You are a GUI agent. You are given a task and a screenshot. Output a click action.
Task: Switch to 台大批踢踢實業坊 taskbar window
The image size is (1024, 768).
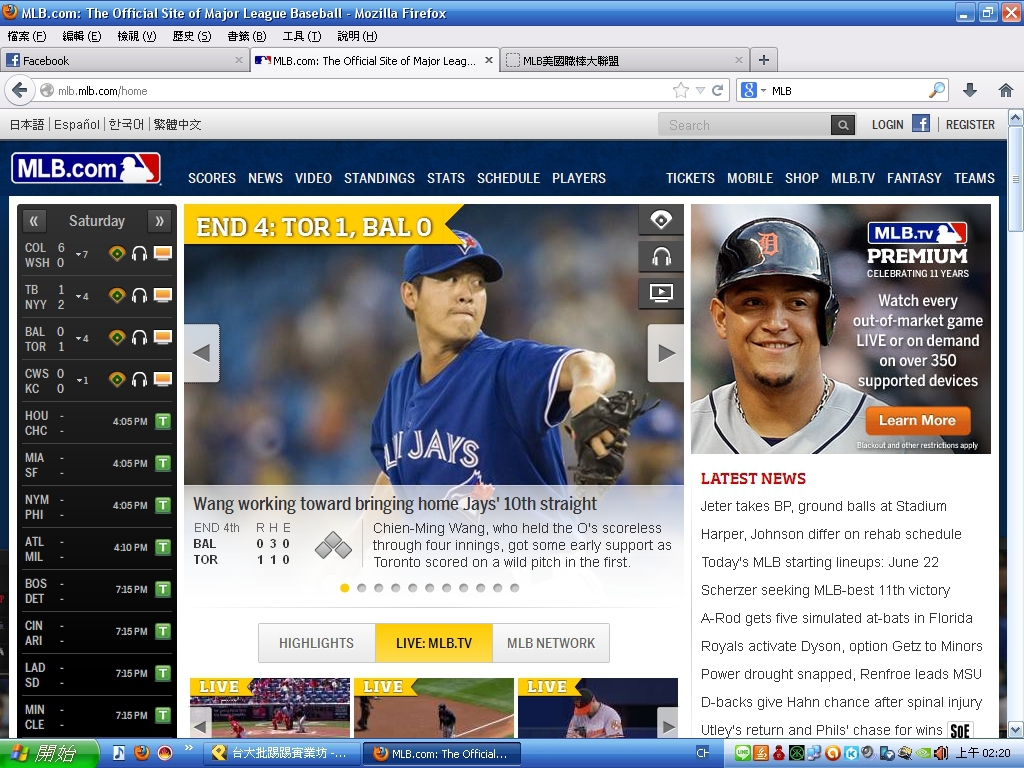pos(281,754)
